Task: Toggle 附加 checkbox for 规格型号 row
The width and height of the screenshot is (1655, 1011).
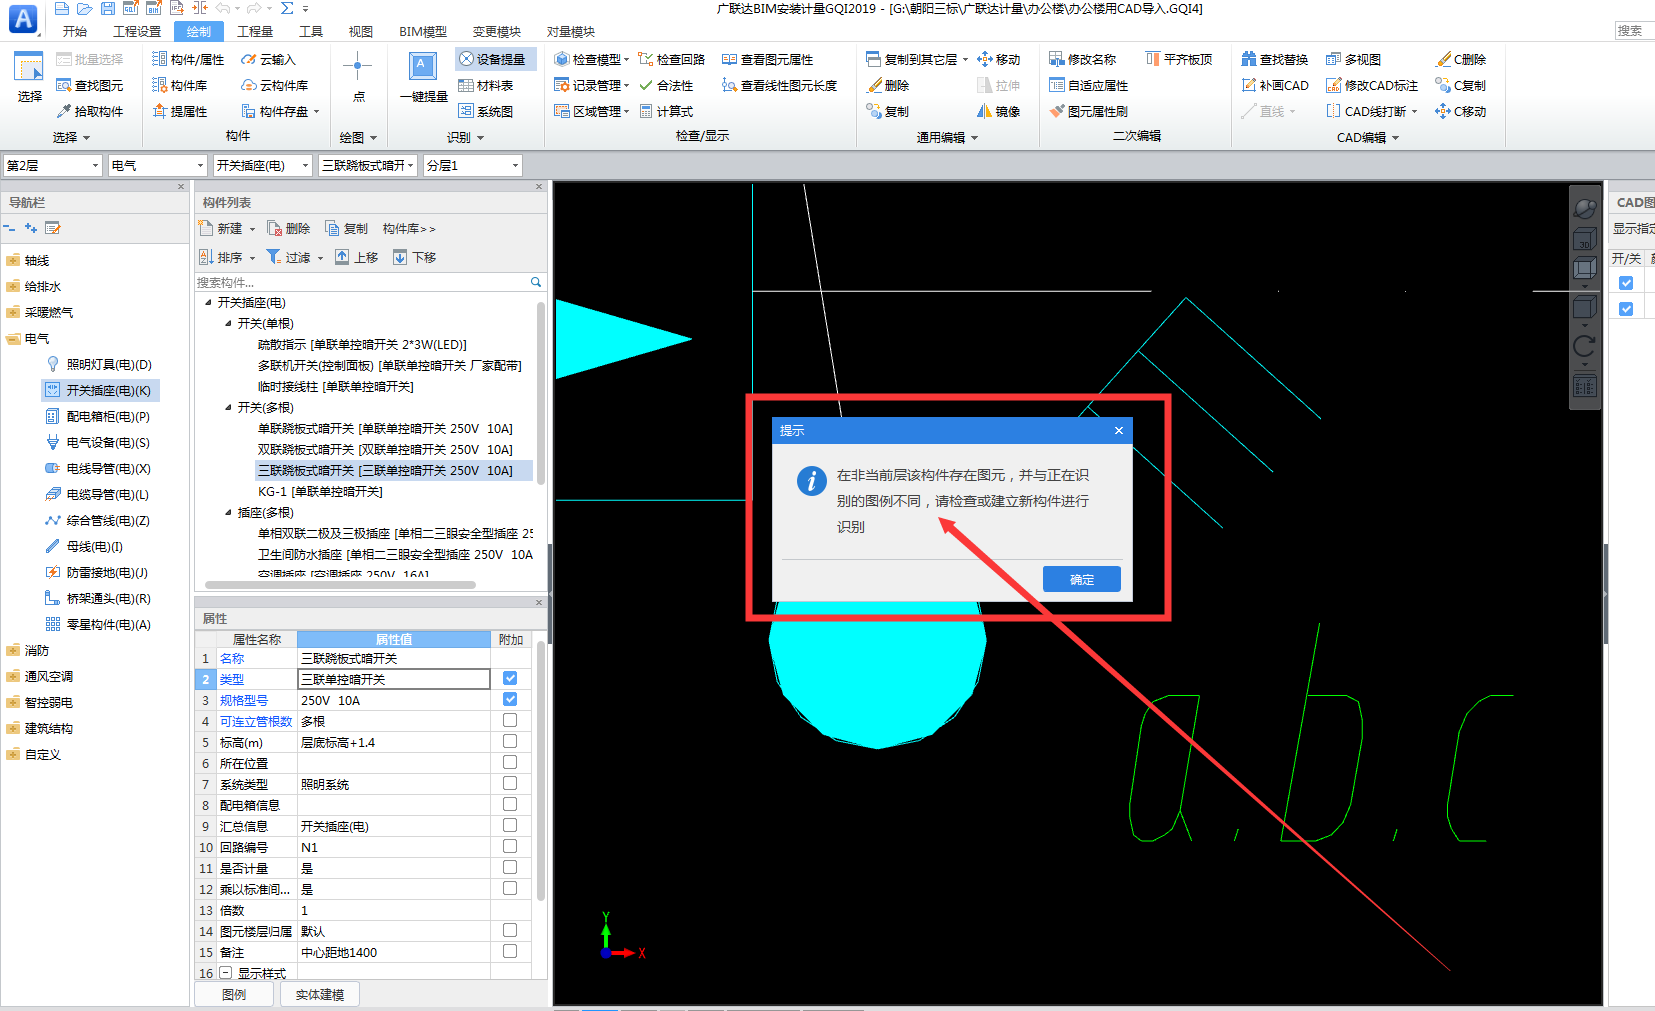Action: point(510,699)
